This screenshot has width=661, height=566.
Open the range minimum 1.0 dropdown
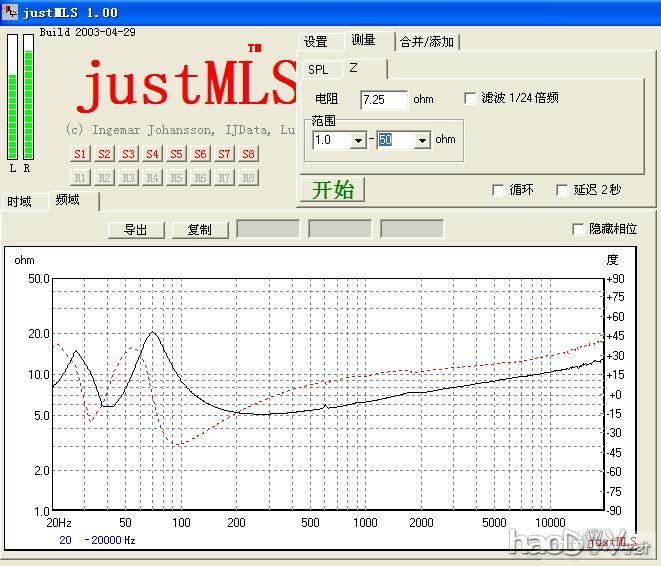[x=358, y=141]
